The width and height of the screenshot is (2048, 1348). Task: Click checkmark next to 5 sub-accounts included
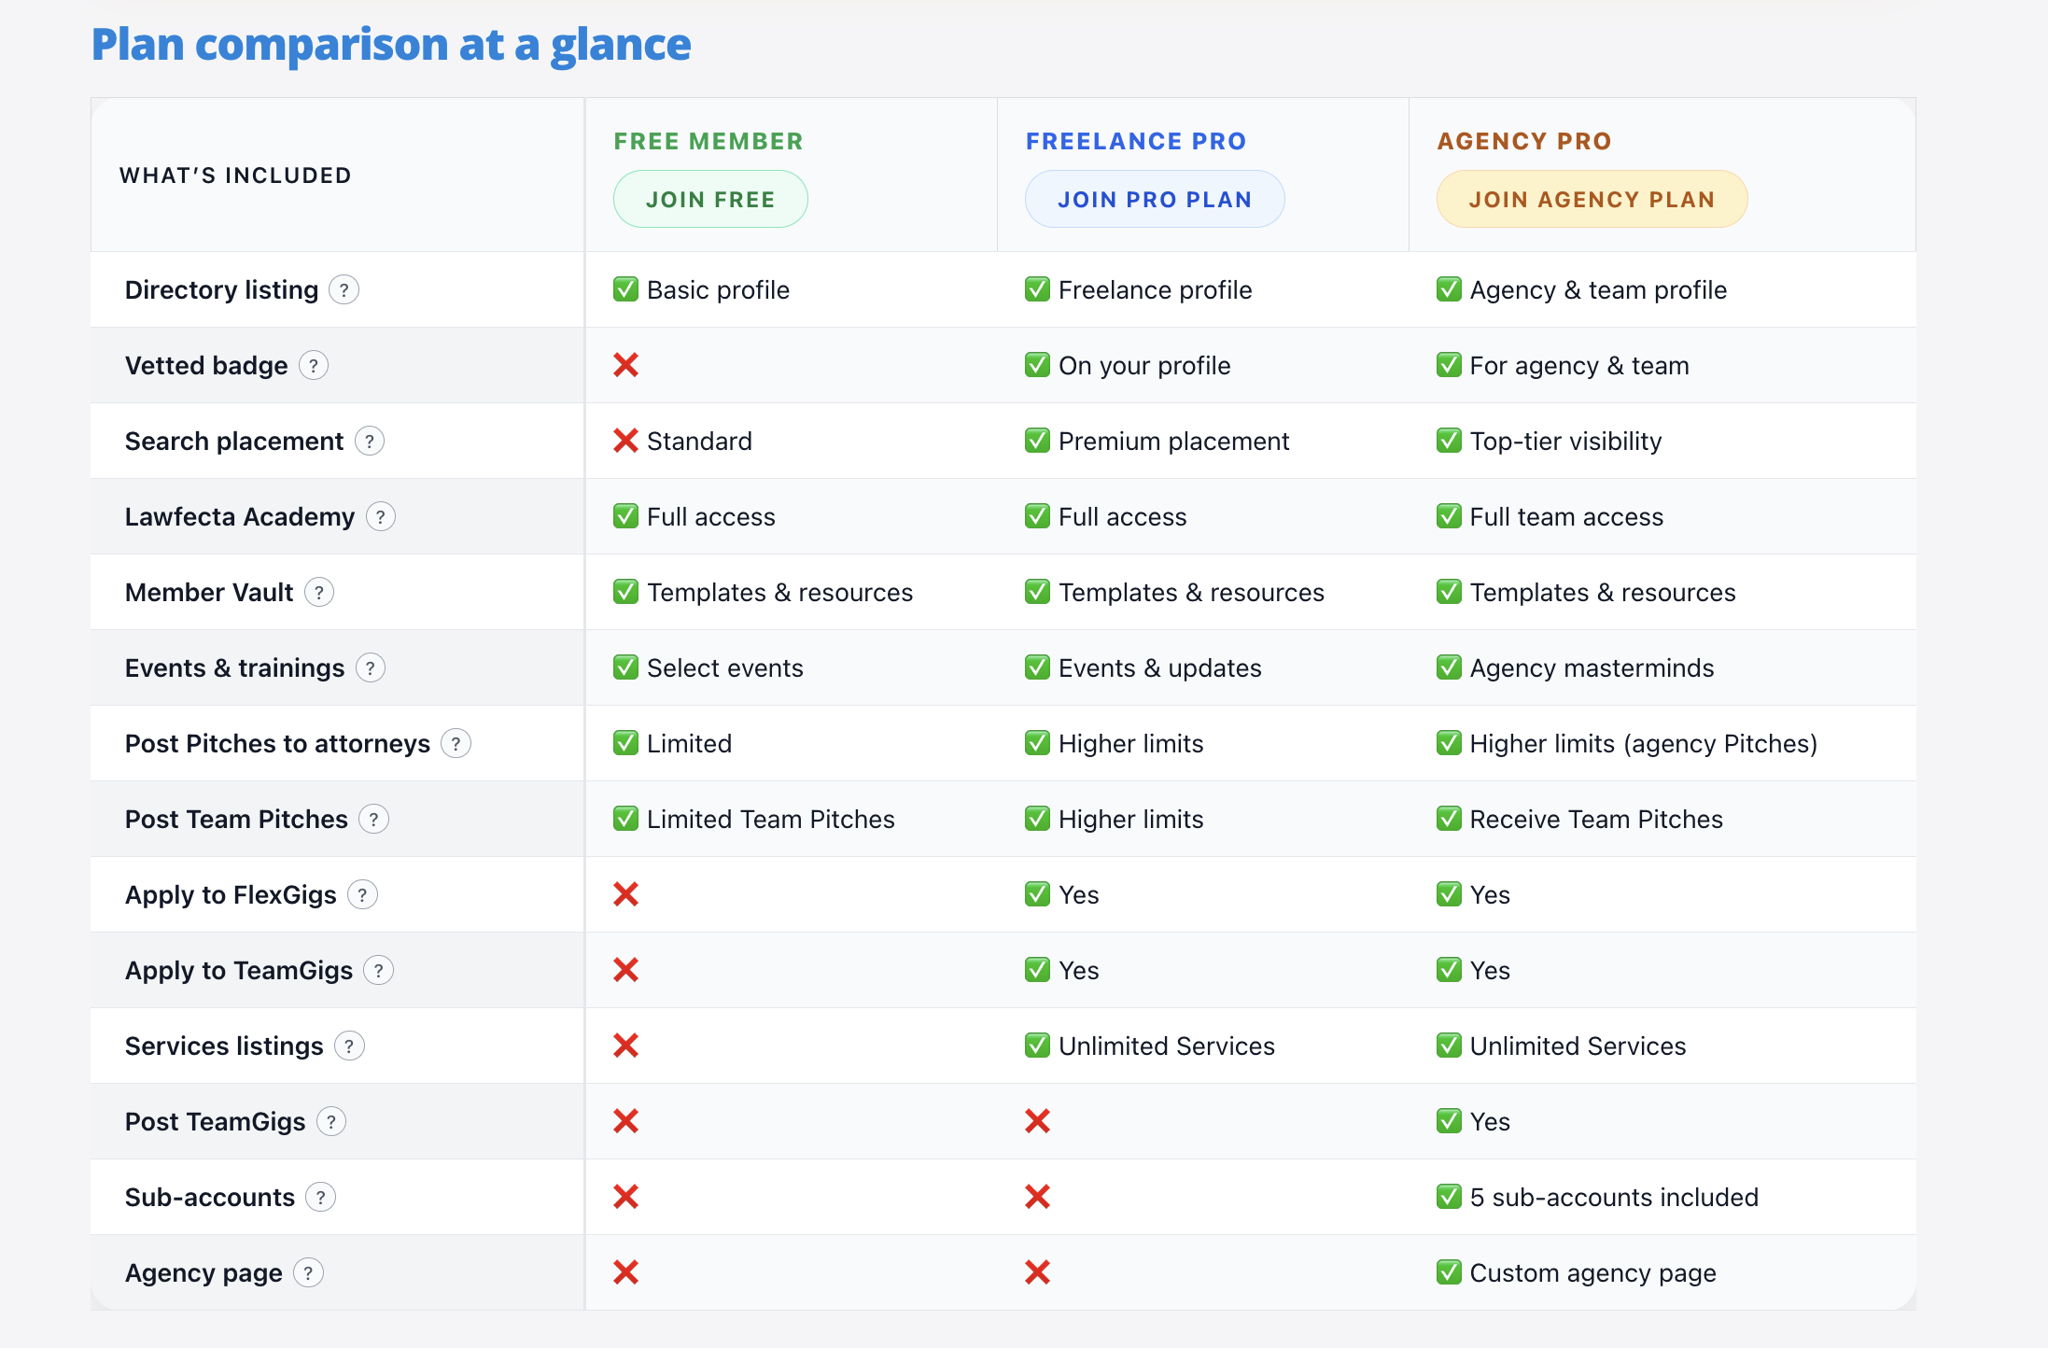(x=1449, y=1196)
